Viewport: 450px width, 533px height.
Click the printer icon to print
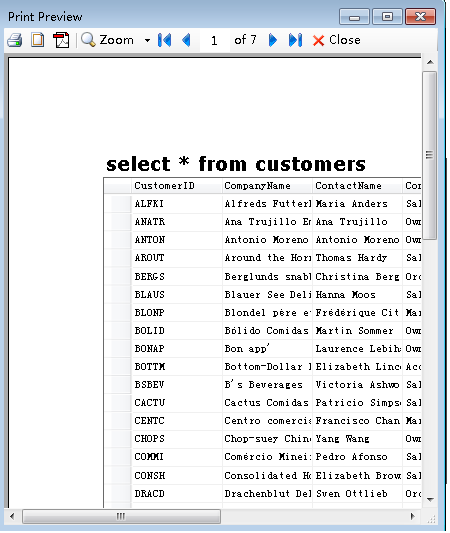(15, 40)
